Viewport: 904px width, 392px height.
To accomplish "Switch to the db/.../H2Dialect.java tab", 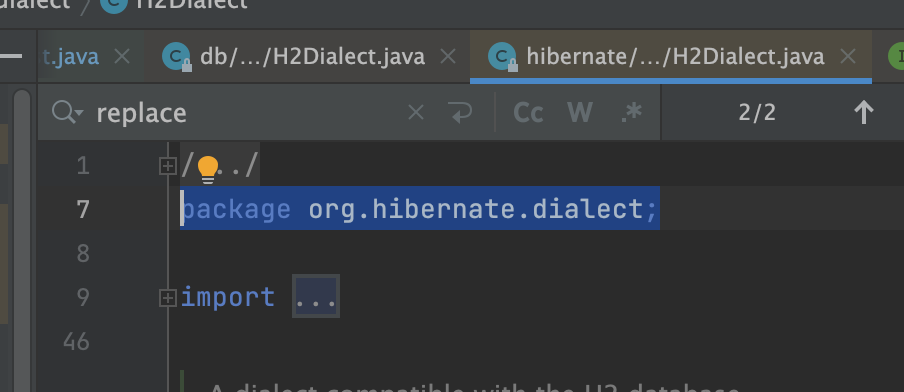I will pos(306,56).
